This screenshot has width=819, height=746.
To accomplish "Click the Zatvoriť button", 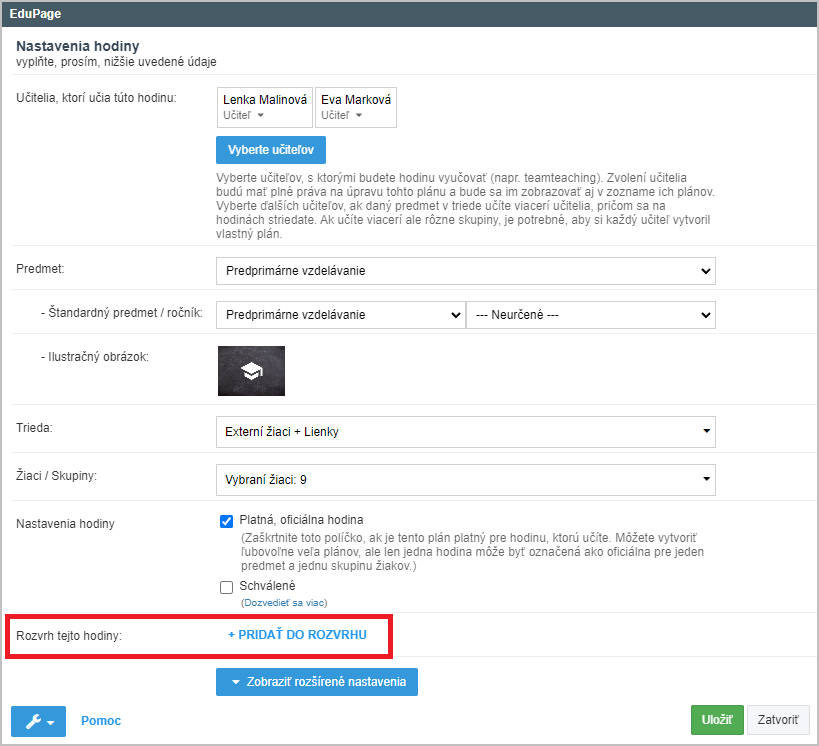I will click(x=778, y=720).
